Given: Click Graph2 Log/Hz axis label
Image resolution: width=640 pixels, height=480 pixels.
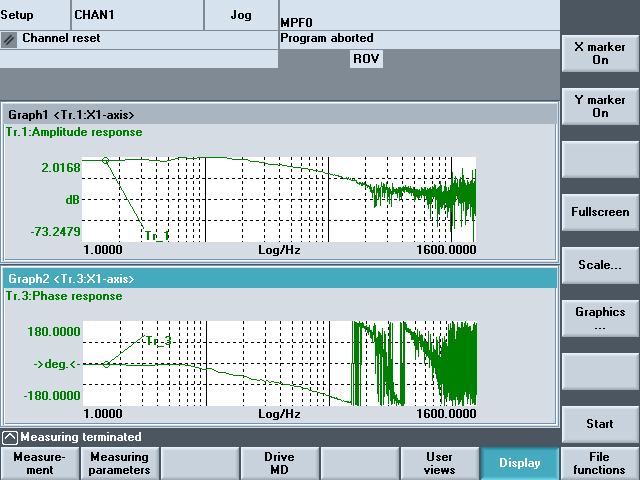Looking at the screenshot, I should [279, 414].
